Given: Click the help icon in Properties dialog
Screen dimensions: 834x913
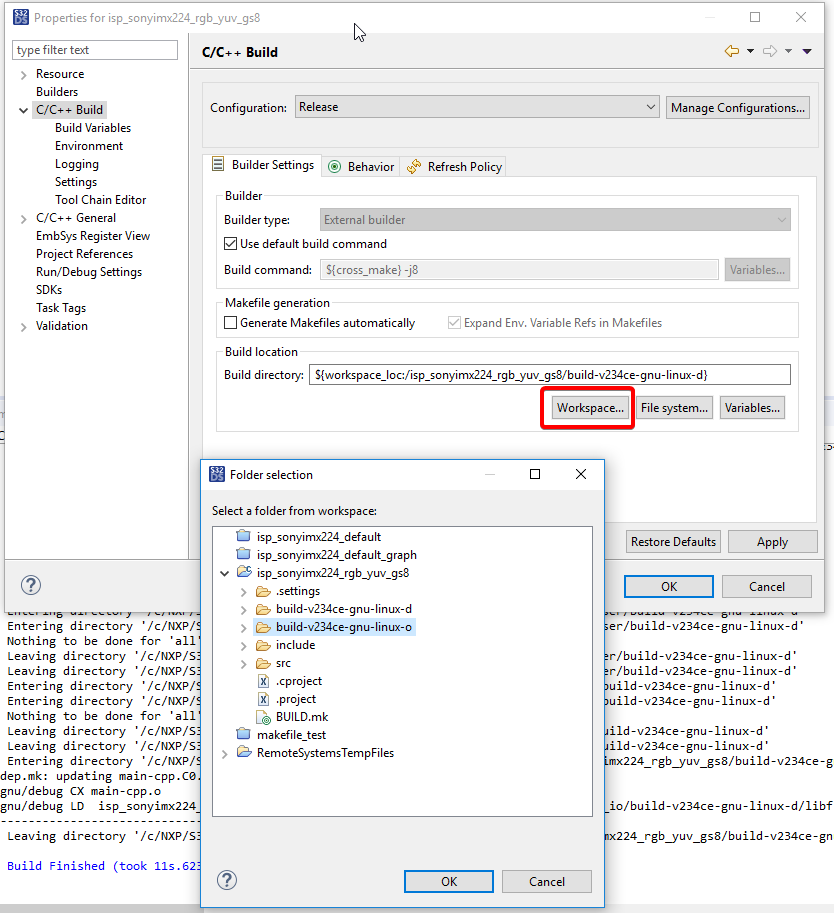Looking at the screenshot, I should pos(31,585).
